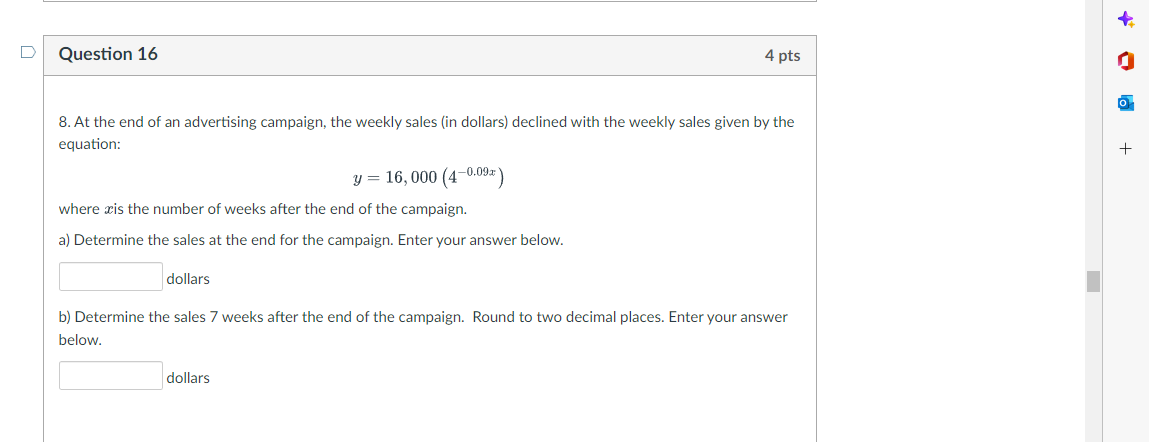
Task: Click the dollars label beside part a) box
Action: pyautogui.click(x=188, y=278)
